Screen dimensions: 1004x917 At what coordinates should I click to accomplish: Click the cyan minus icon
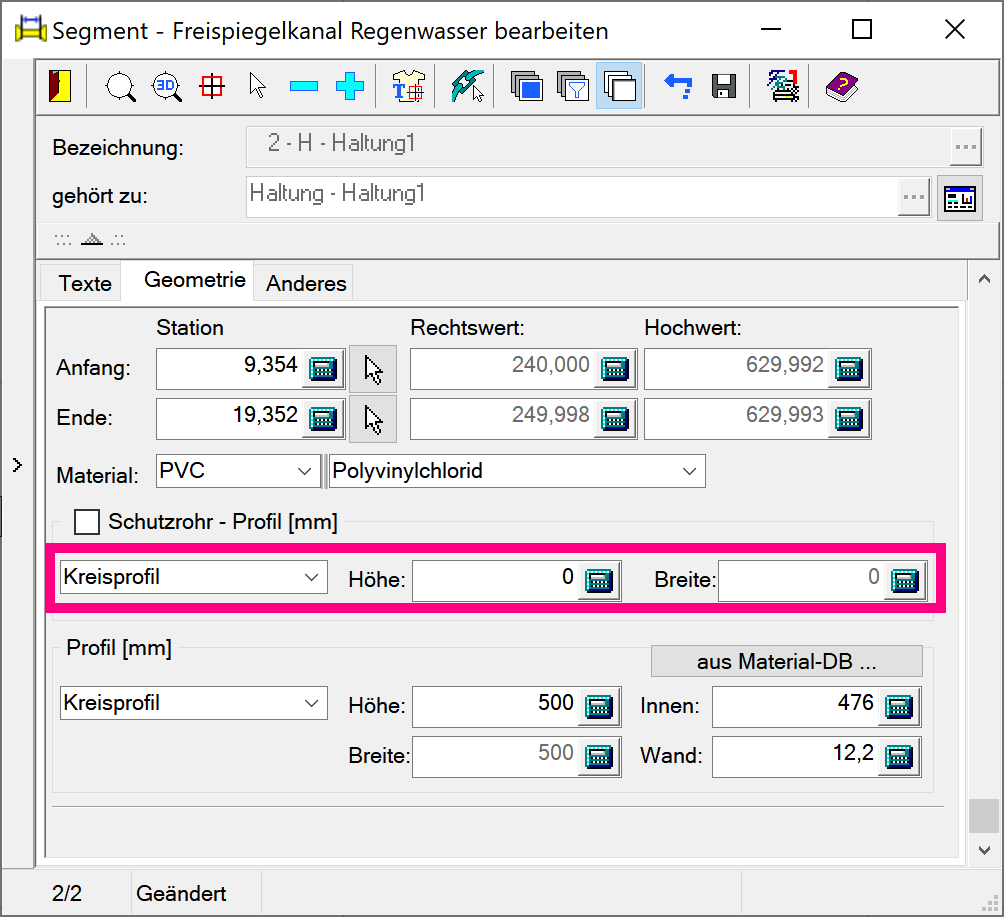coord(304,87)
